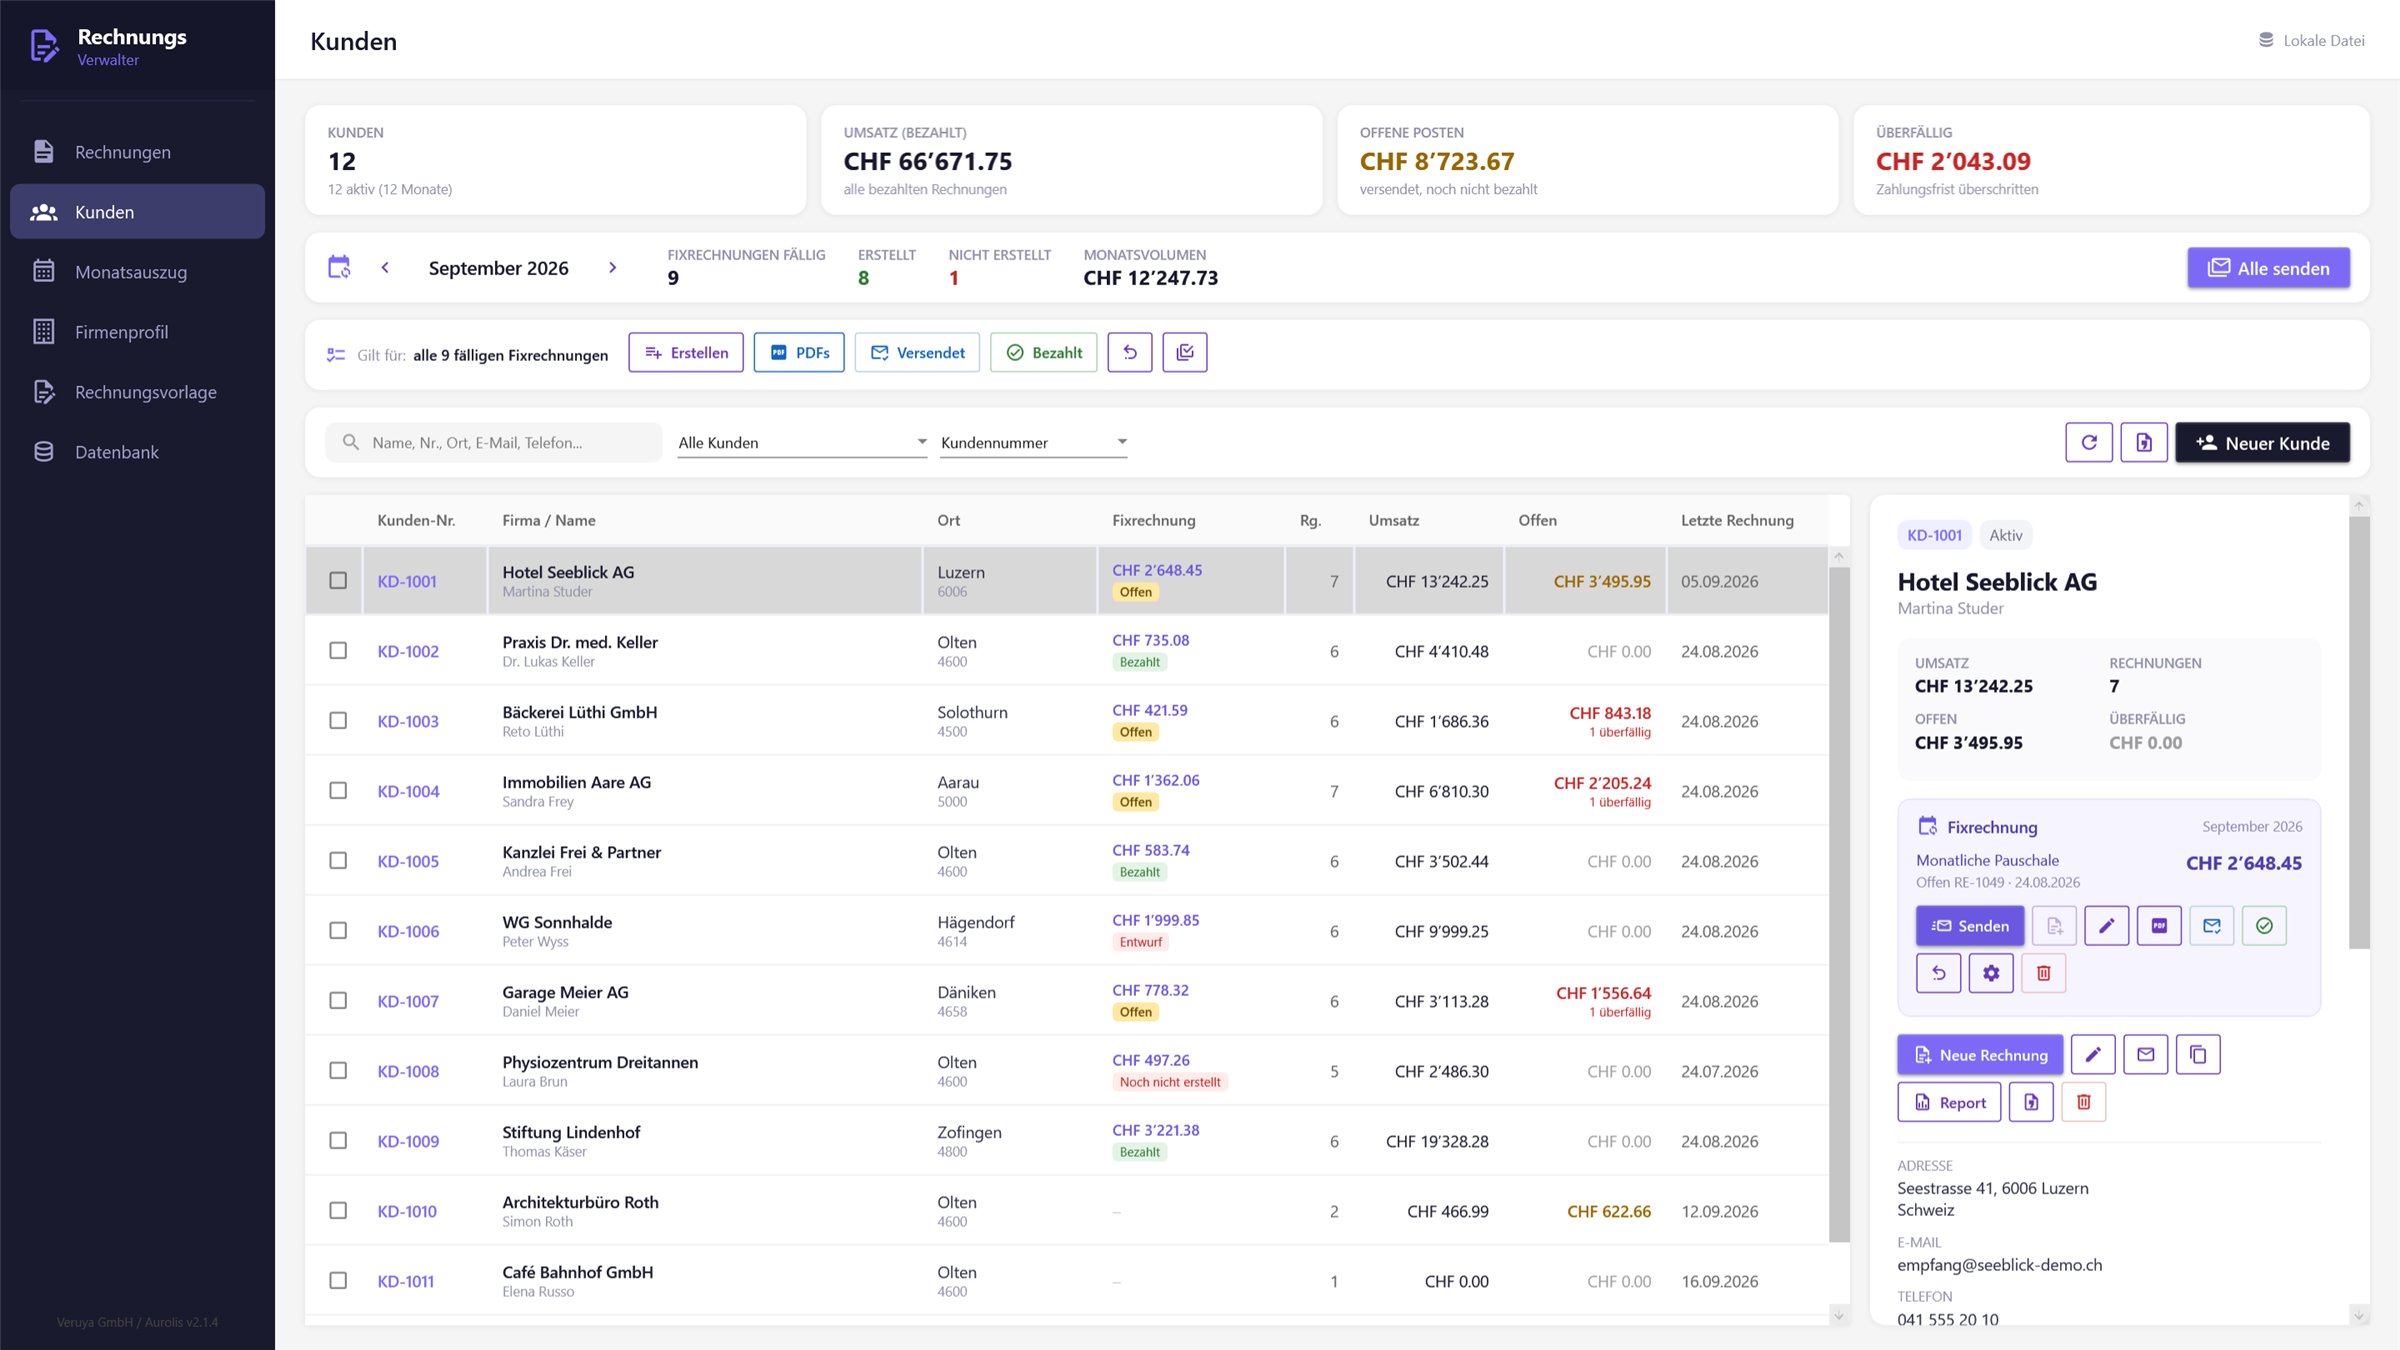Click the PDF icon in the Fixrechnung card
2400x1350 pixels.
[x=2159, y=926]
